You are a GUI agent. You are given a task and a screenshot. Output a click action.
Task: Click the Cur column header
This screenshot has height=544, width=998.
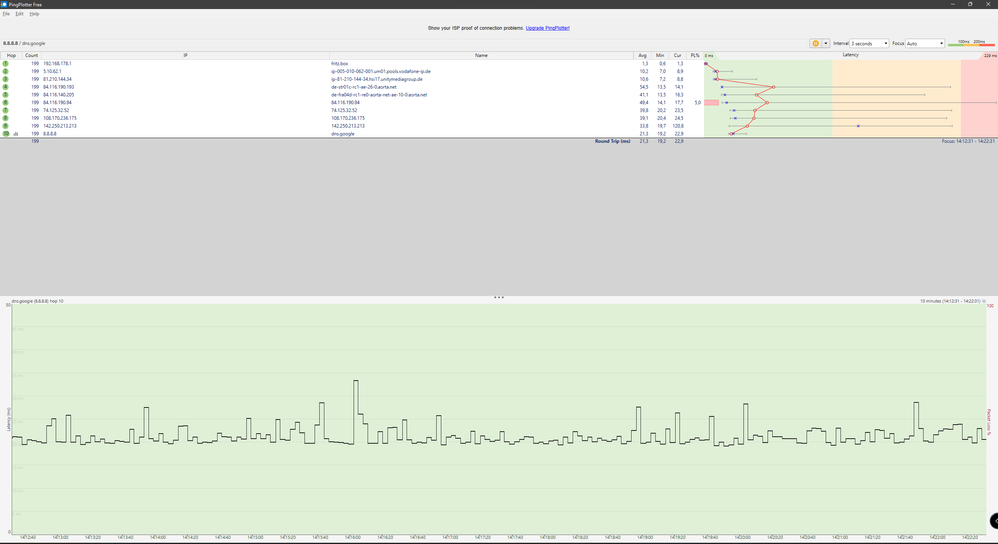677,55
